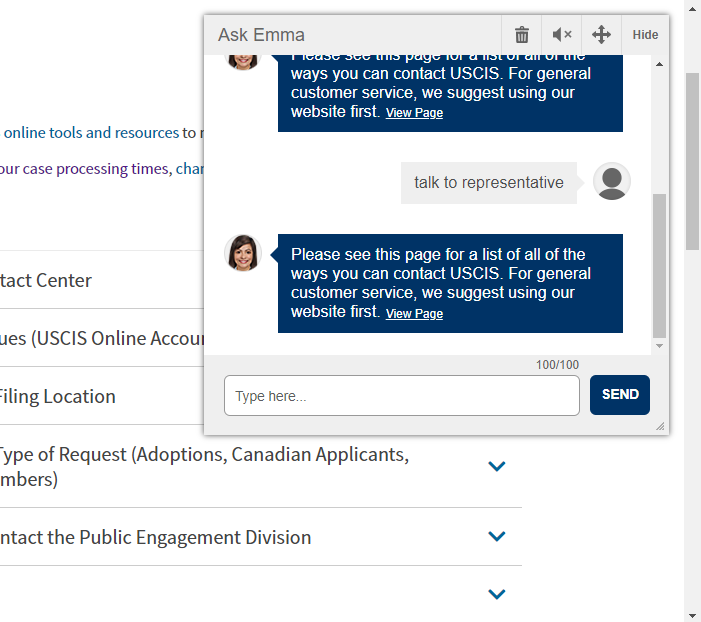Expand the Public Engagement Division section
The width and height of the screenshot is (701, 622).
496,537
